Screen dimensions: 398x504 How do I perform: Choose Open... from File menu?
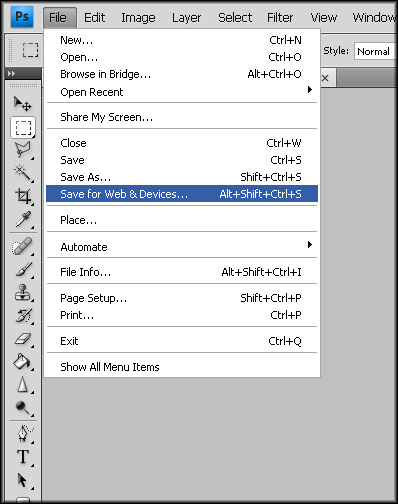tap(182, 57)
